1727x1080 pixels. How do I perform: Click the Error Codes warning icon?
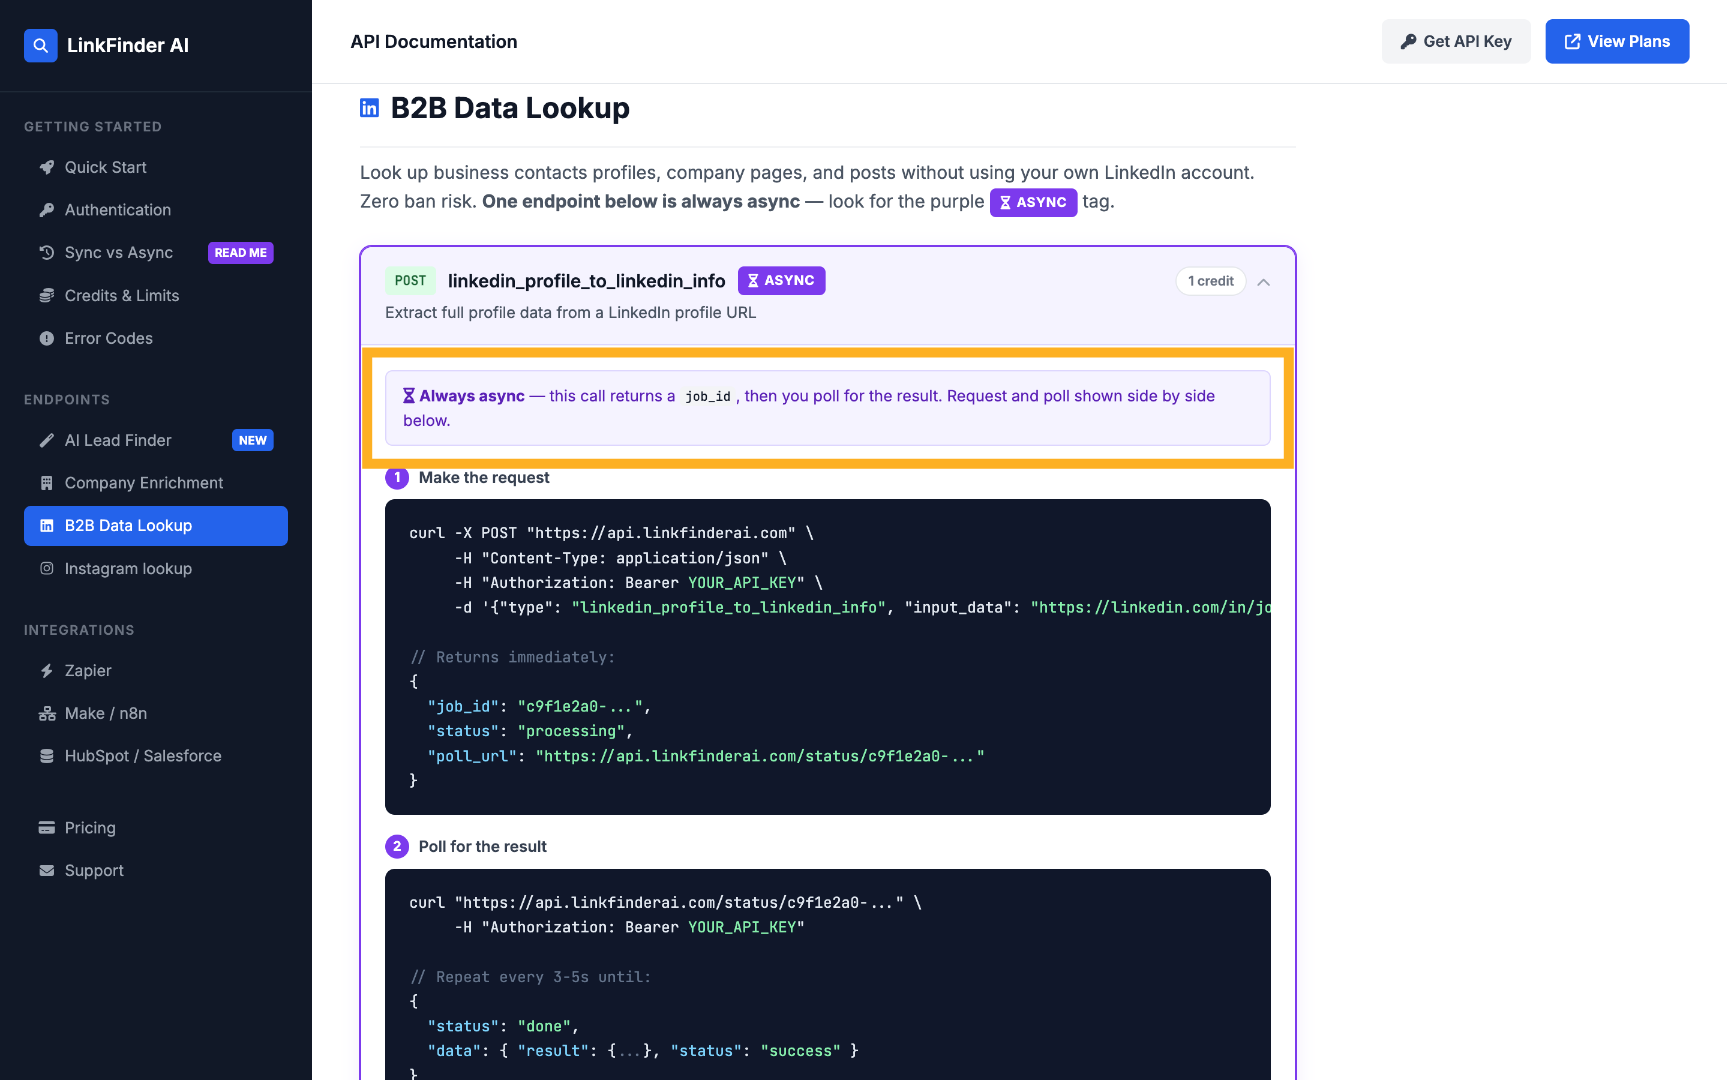click(x=47, y=339)
